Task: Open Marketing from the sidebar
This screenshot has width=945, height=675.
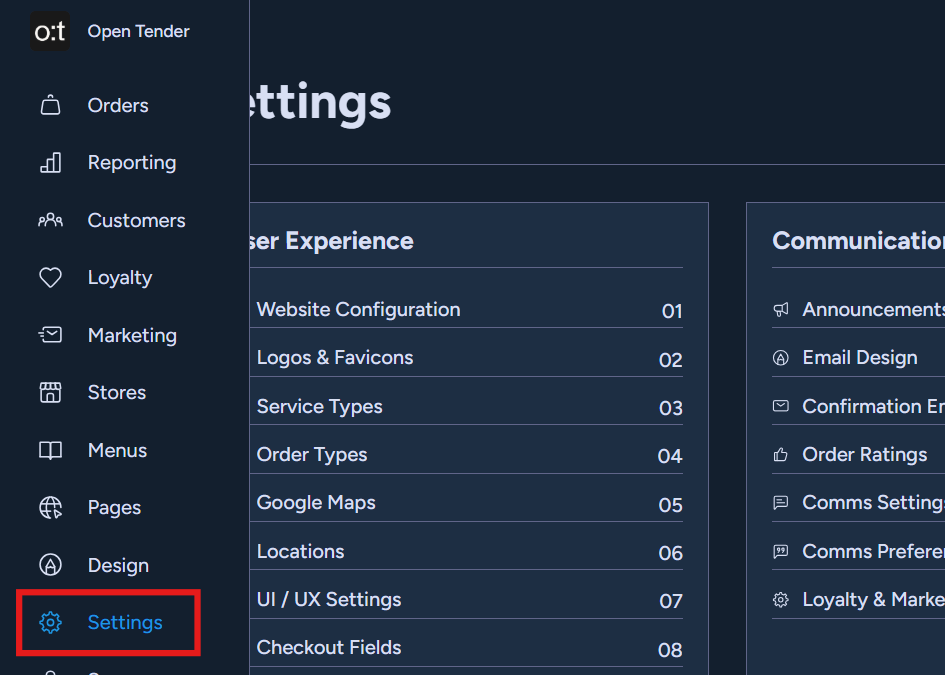Action: pyautogui.click(x=133, y=335)
